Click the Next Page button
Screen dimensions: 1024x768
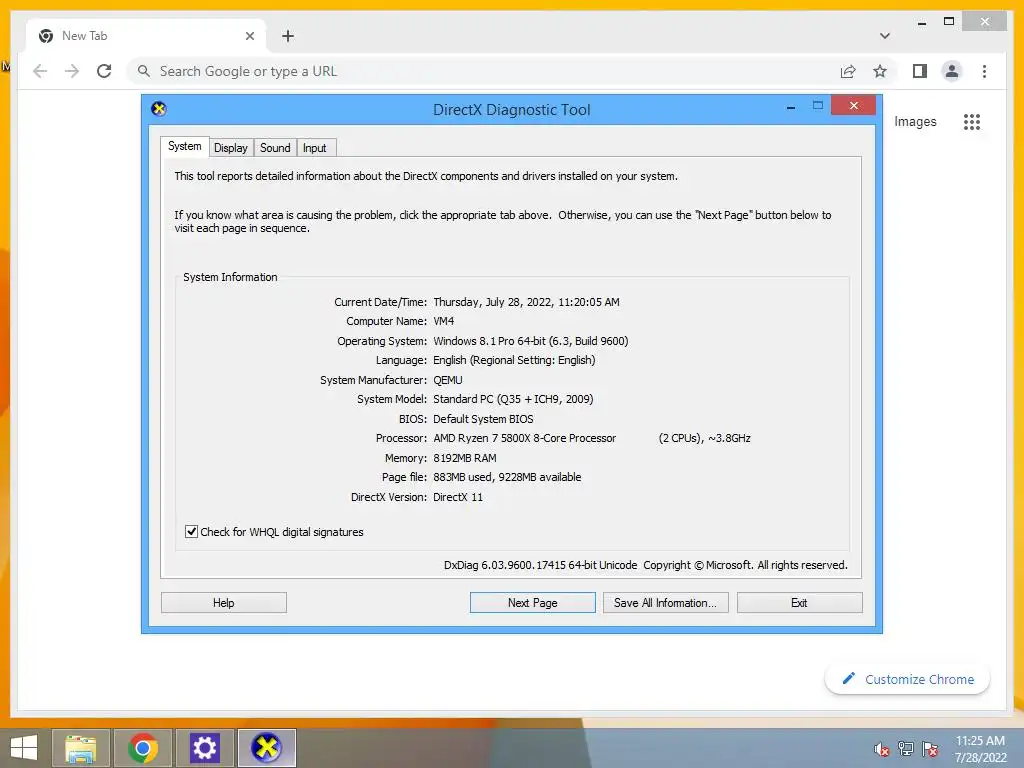point(532,603)
